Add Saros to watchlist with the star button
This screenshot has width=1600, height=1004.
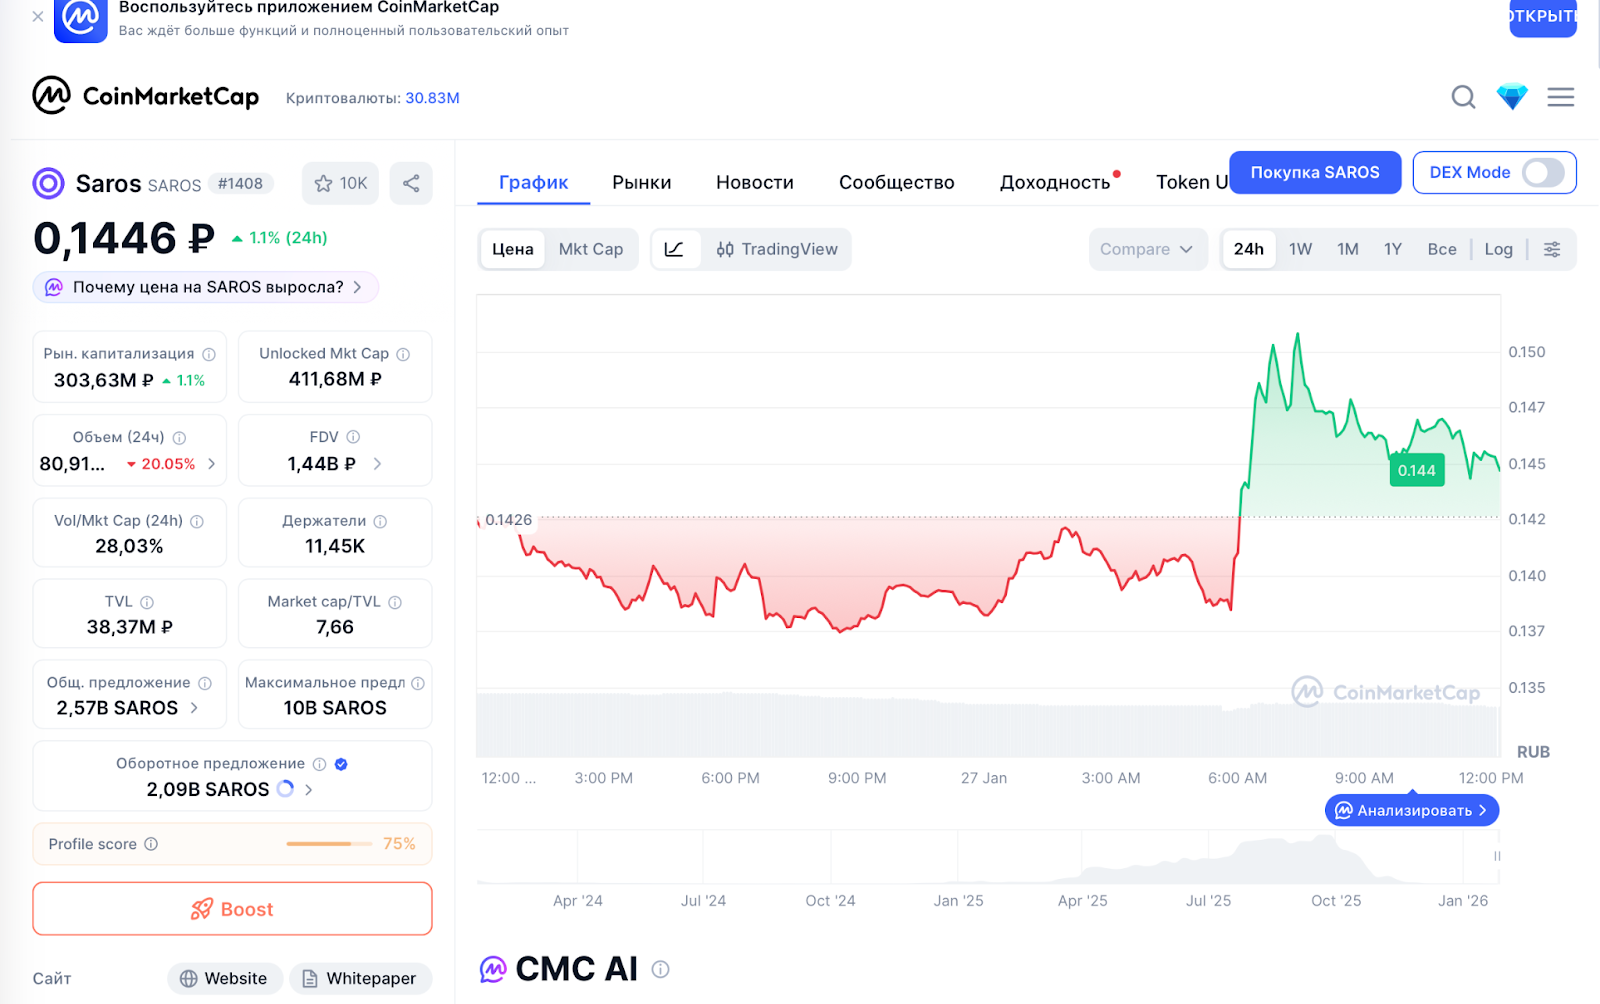point(341,183)
